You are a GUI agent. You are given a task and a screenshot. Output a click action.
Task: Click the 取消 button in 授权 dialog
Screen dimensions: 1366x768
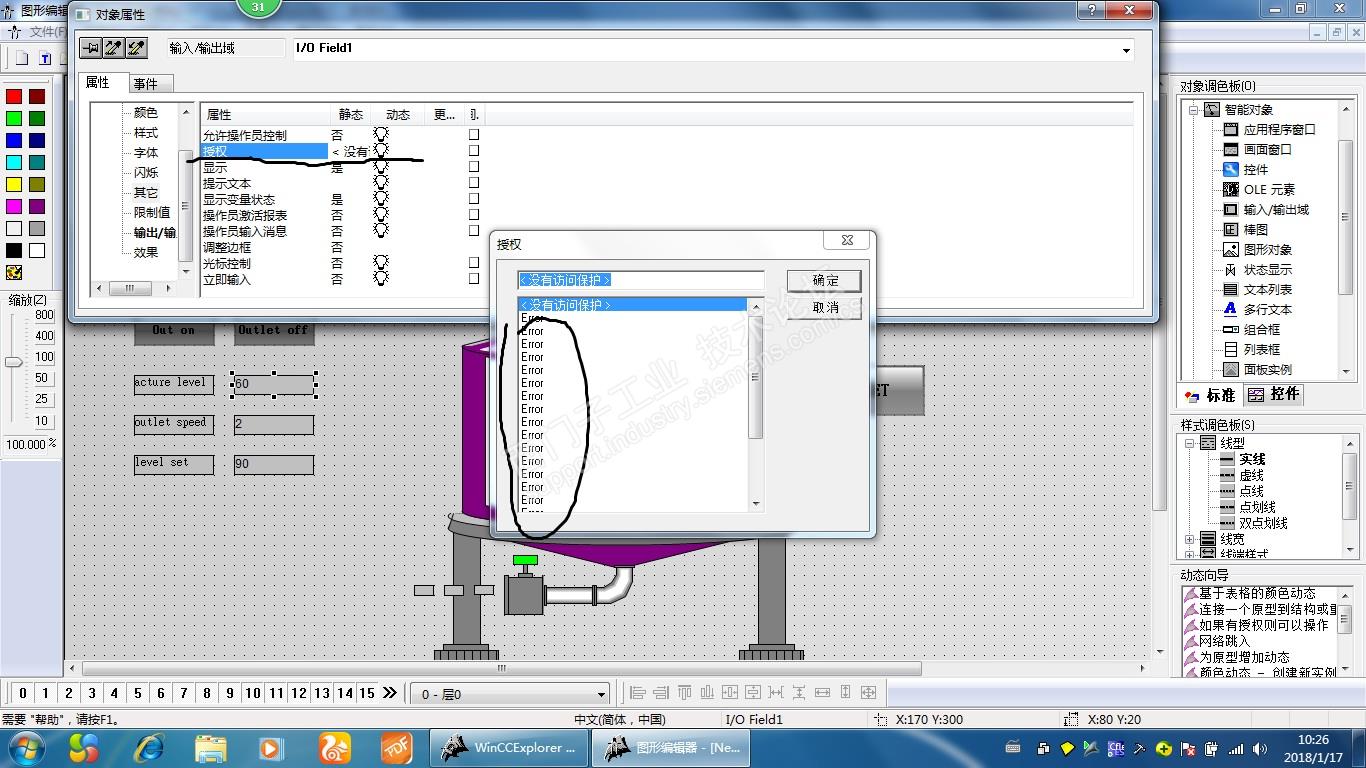click(x=825, y=308)
